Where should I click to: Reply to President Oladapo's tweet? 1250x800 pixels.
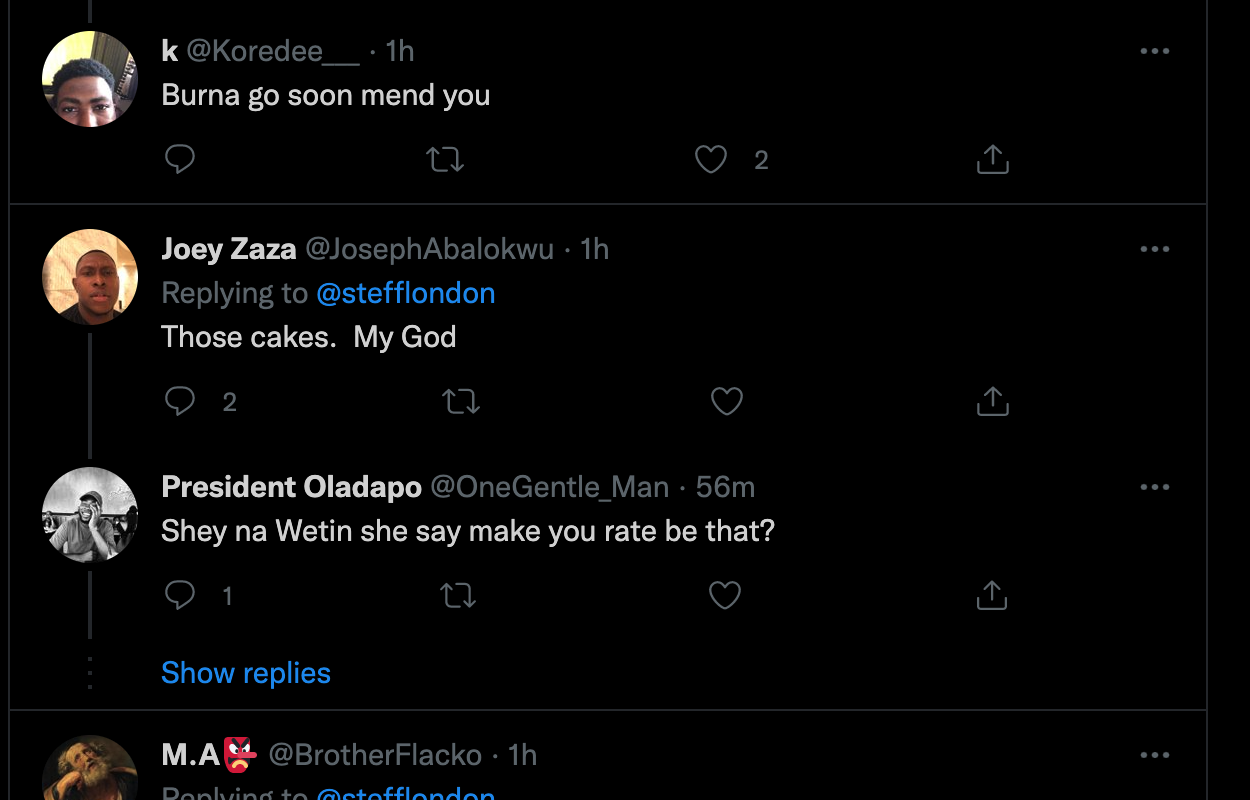(180, 595)
